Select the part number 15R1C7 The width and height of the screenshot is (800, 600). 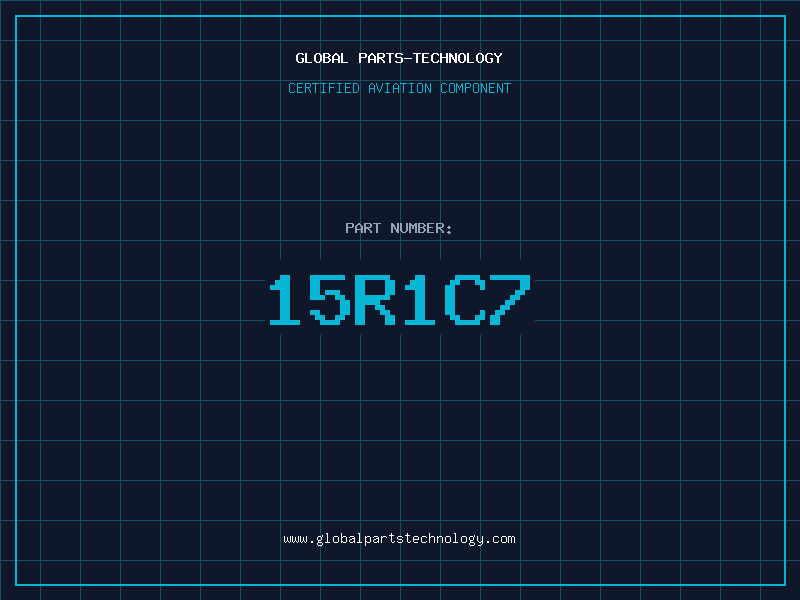(400, 299)
